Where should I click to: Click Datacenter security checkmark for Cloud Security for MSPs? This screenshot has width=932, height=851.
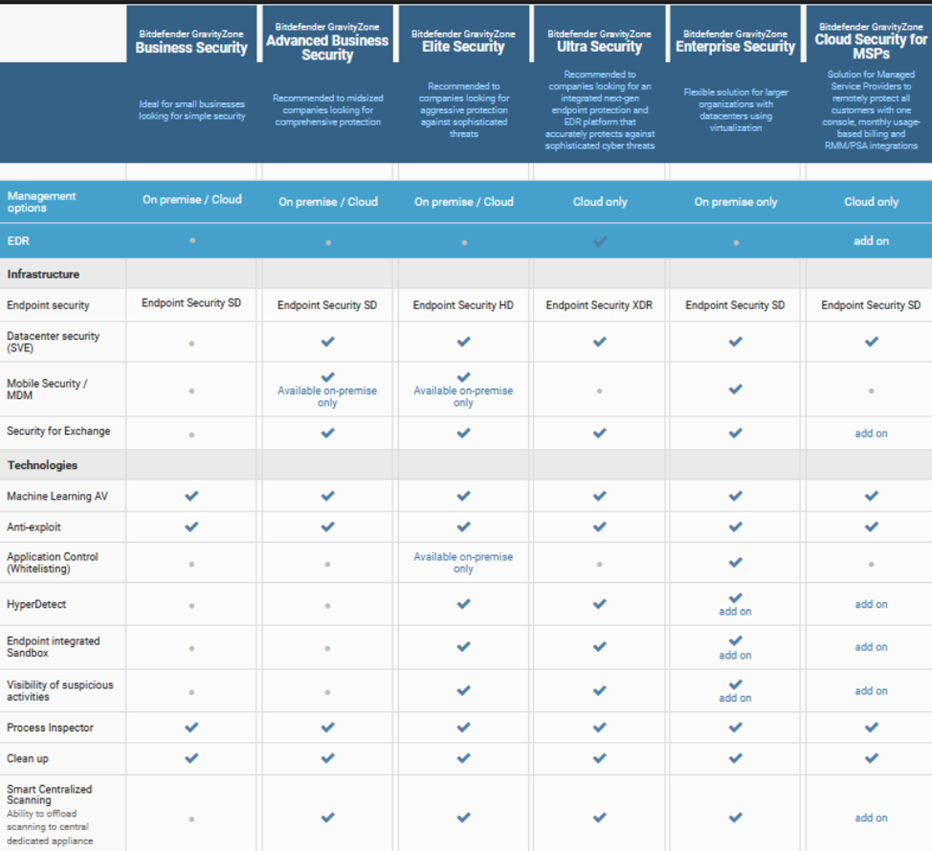871,341
